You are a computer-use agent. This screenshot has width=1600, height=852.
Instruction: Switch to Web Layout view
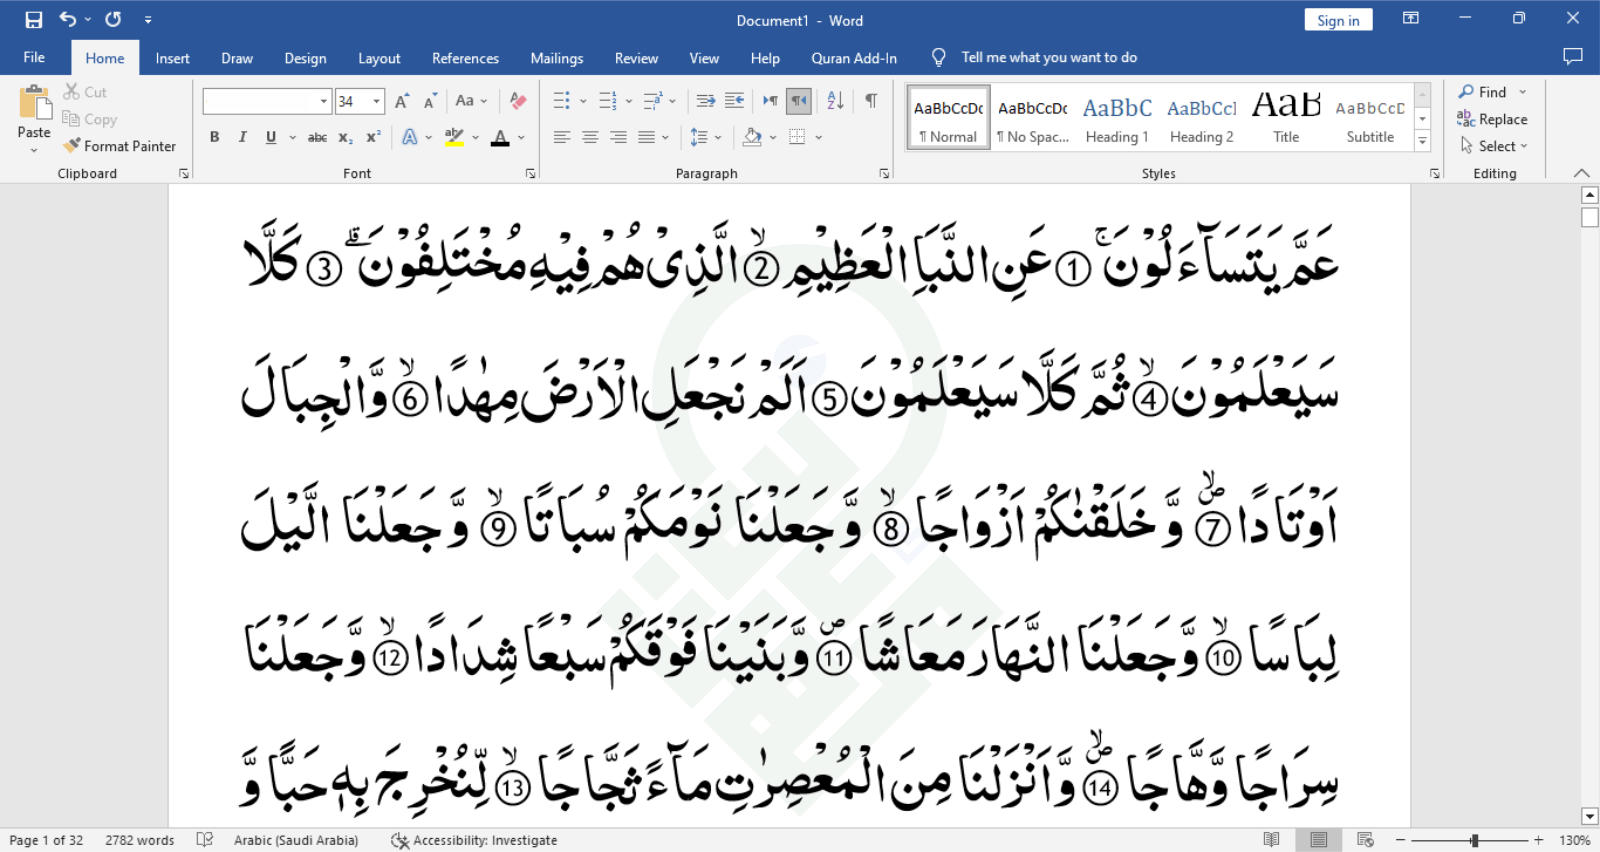[1365, 840]
